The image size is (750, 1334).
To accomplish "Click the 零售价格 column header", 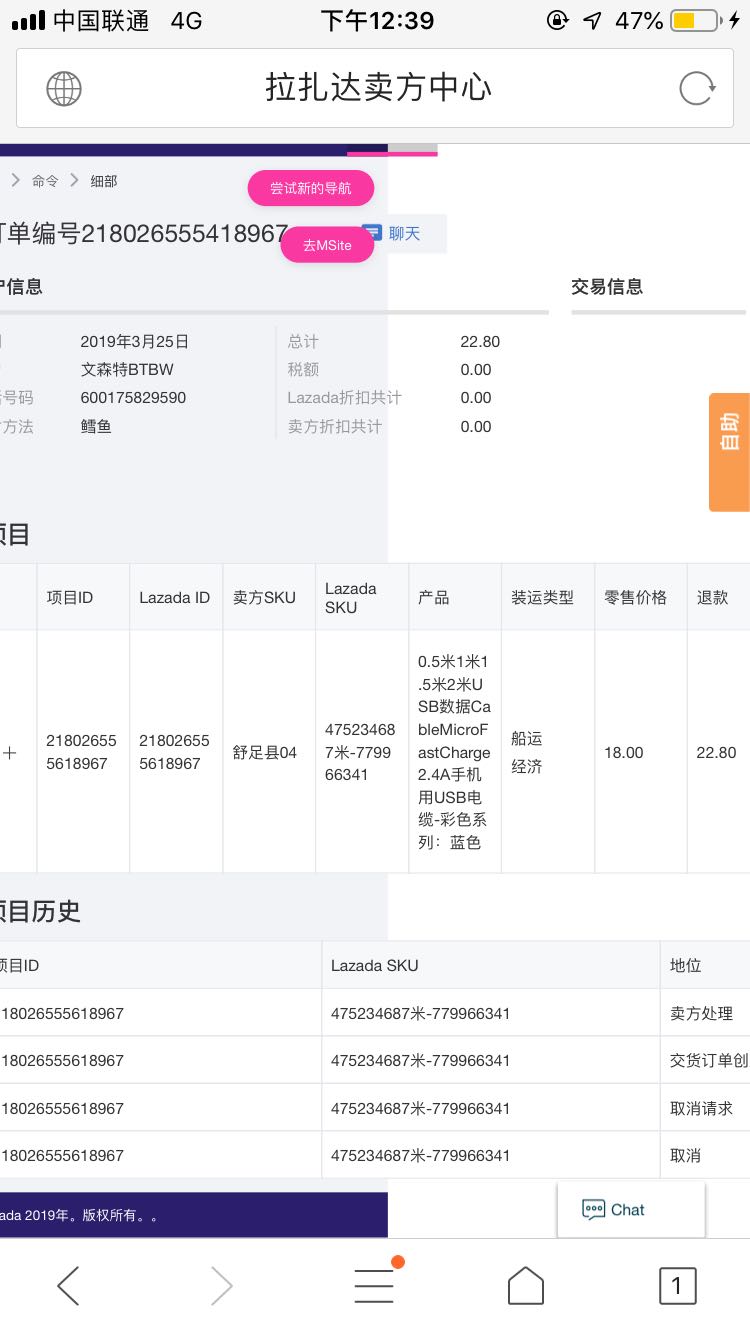I will tap(635, 597).
